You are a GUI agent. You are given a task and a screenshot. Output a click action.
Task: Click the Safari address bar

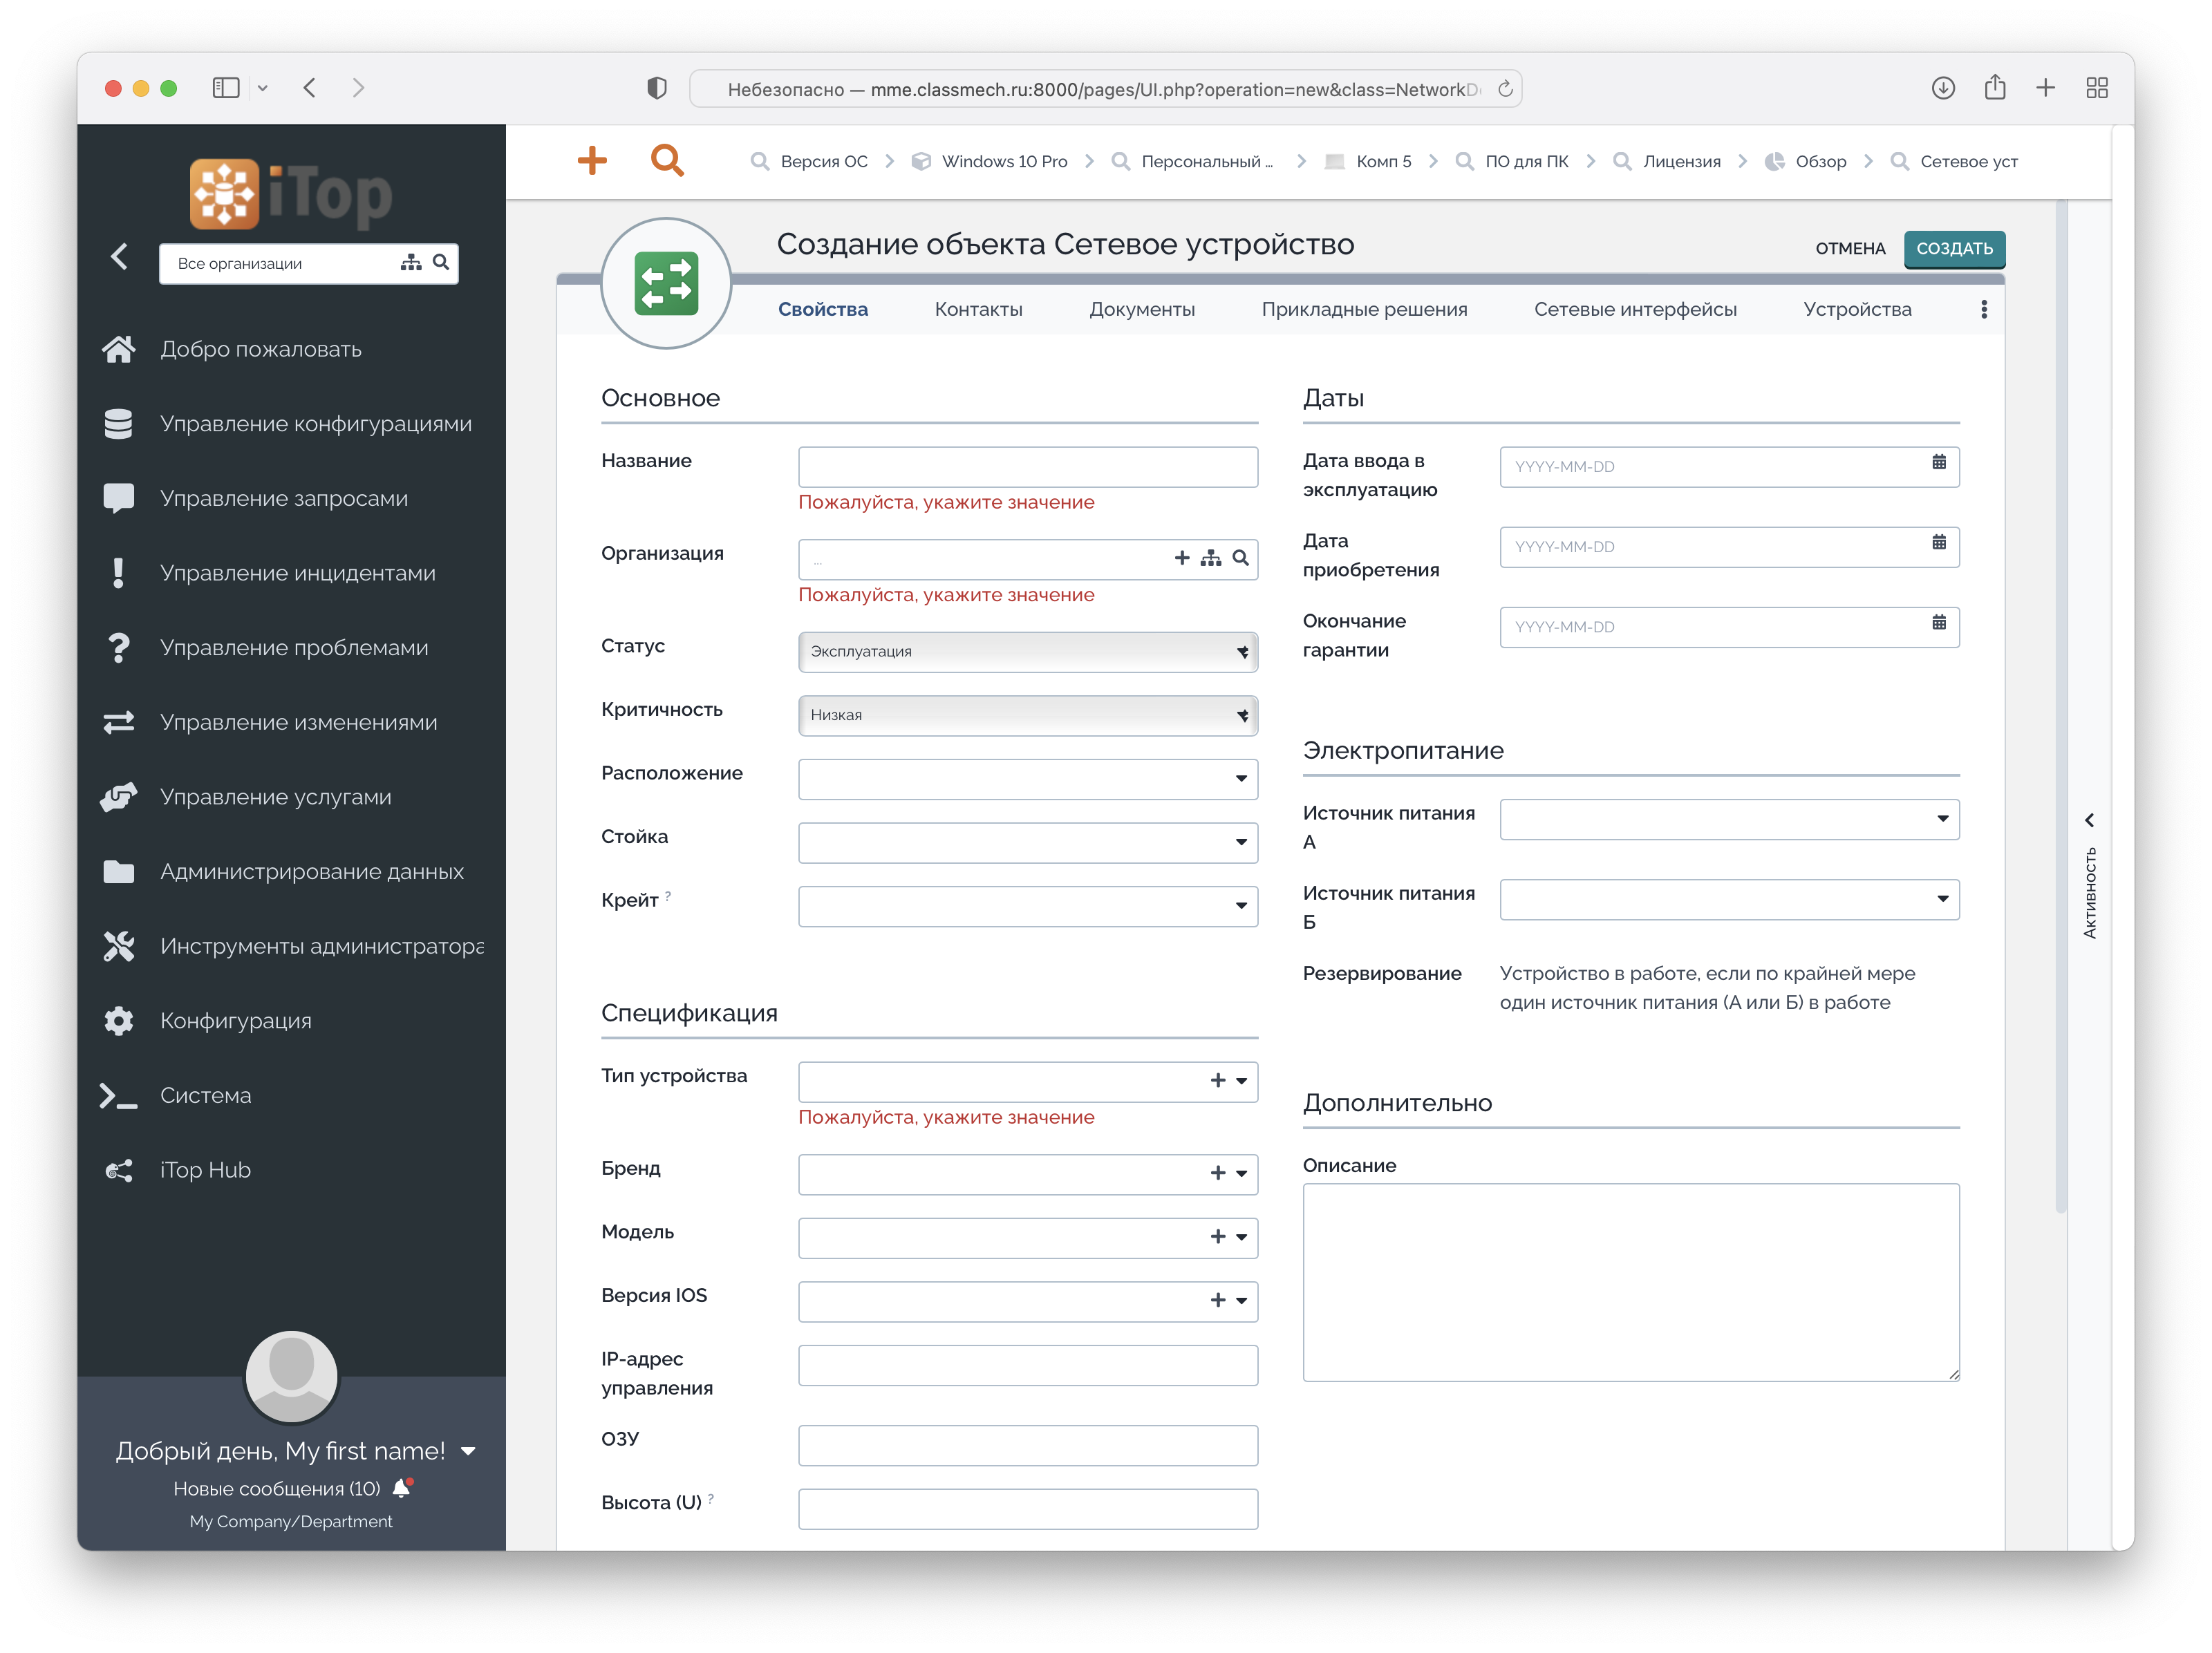[x=1105, y=88]
